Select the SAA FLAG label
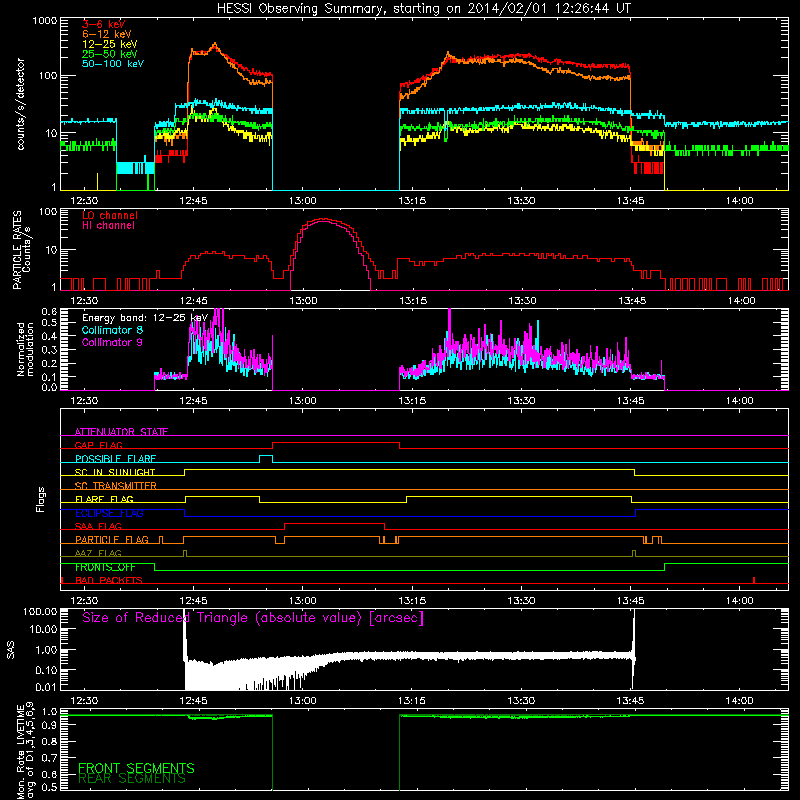Screen dimensions: 800x800 [x=98, y=526]
